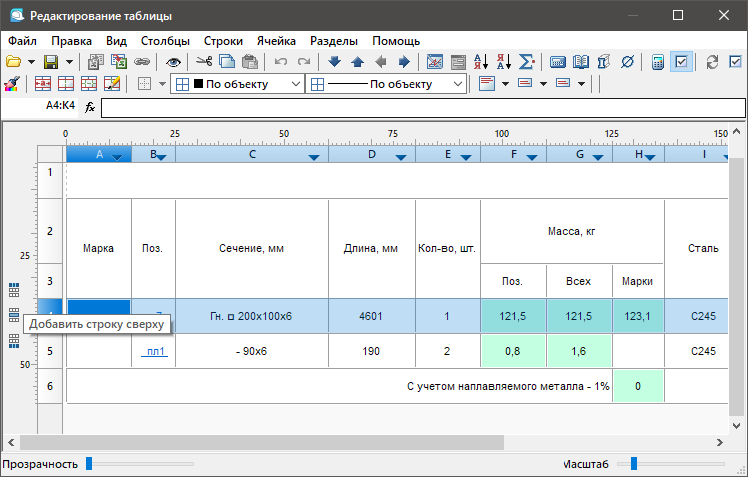Click the paste clipboard icon
Viewport: 748px width, 477px height.
(x=250, y=62)
